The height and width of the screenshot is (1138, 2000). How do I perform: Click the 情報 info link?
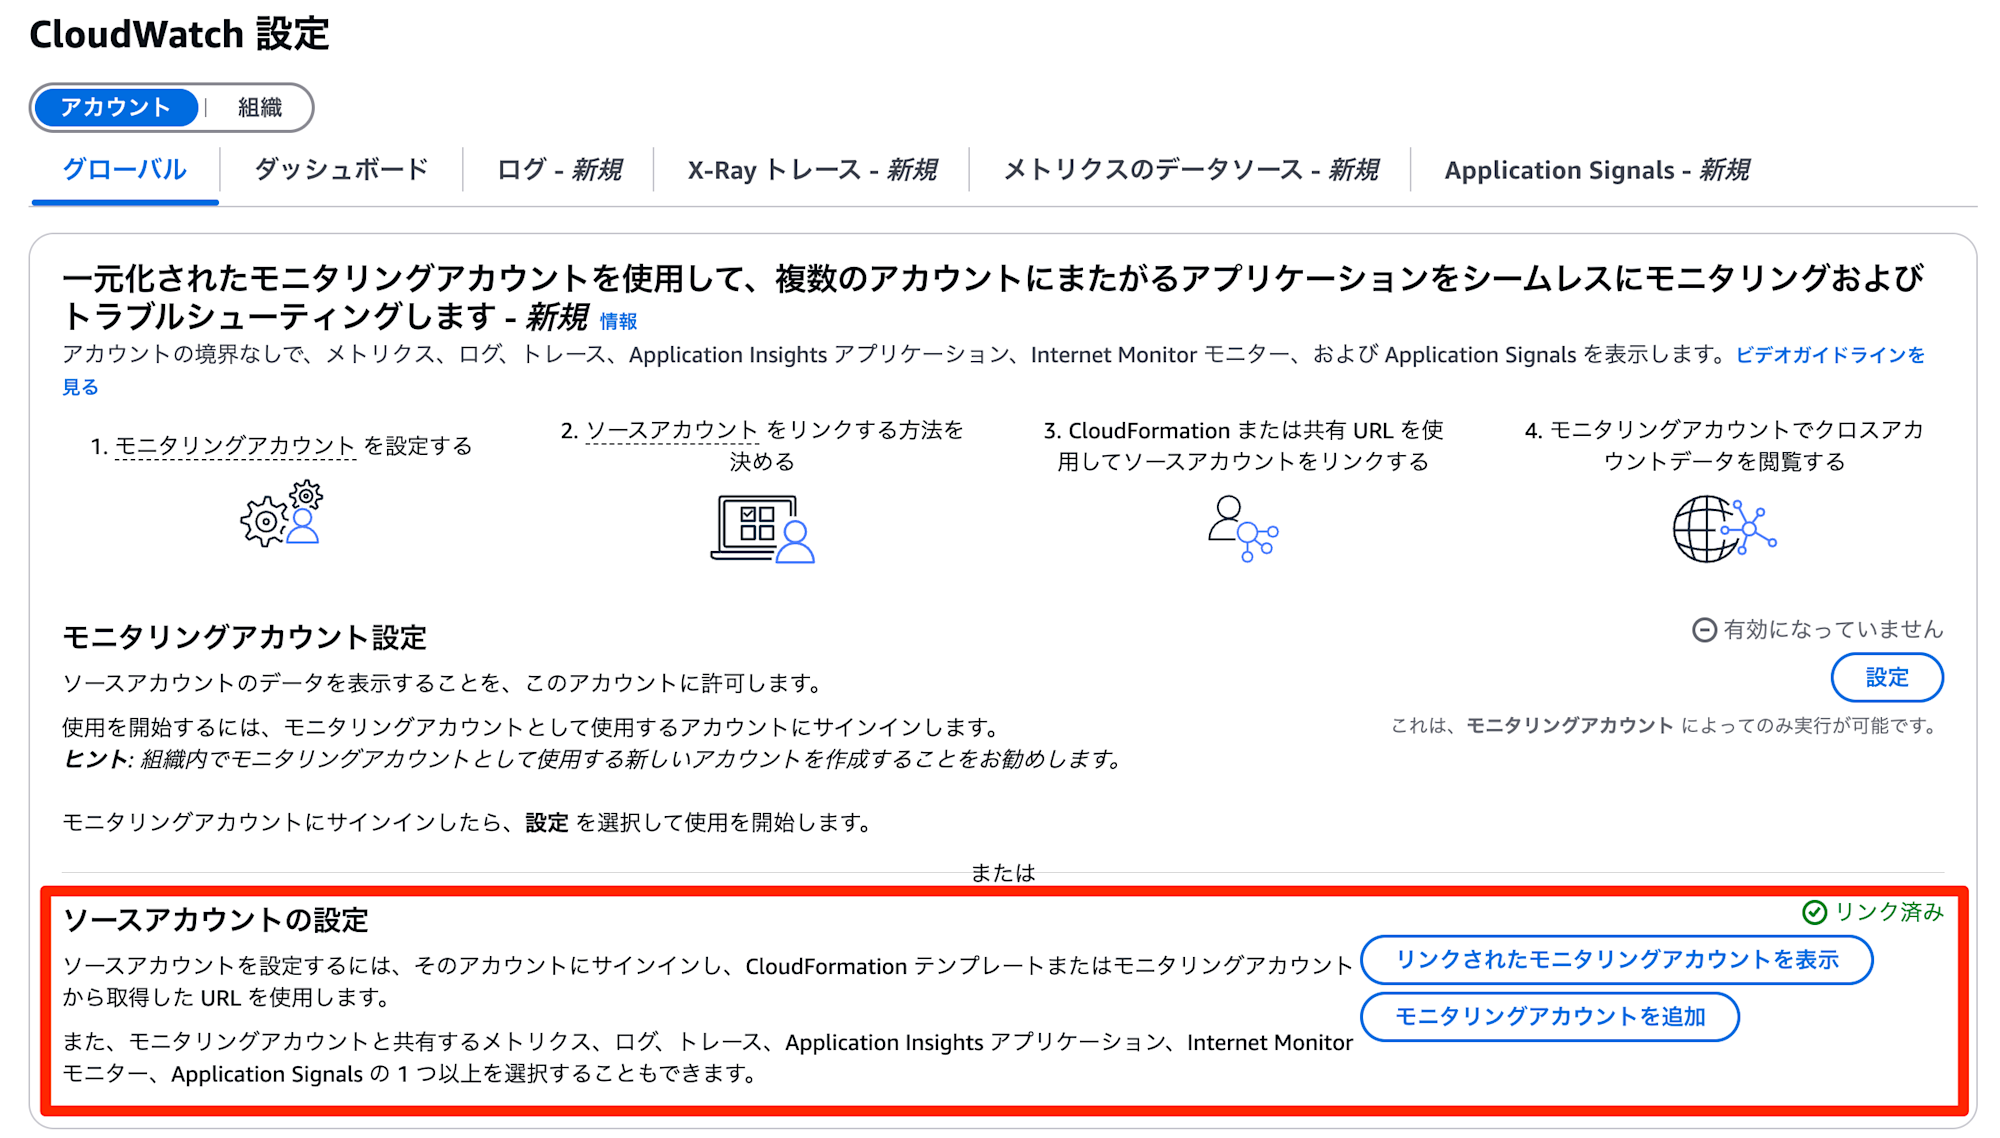coord(618,321)
